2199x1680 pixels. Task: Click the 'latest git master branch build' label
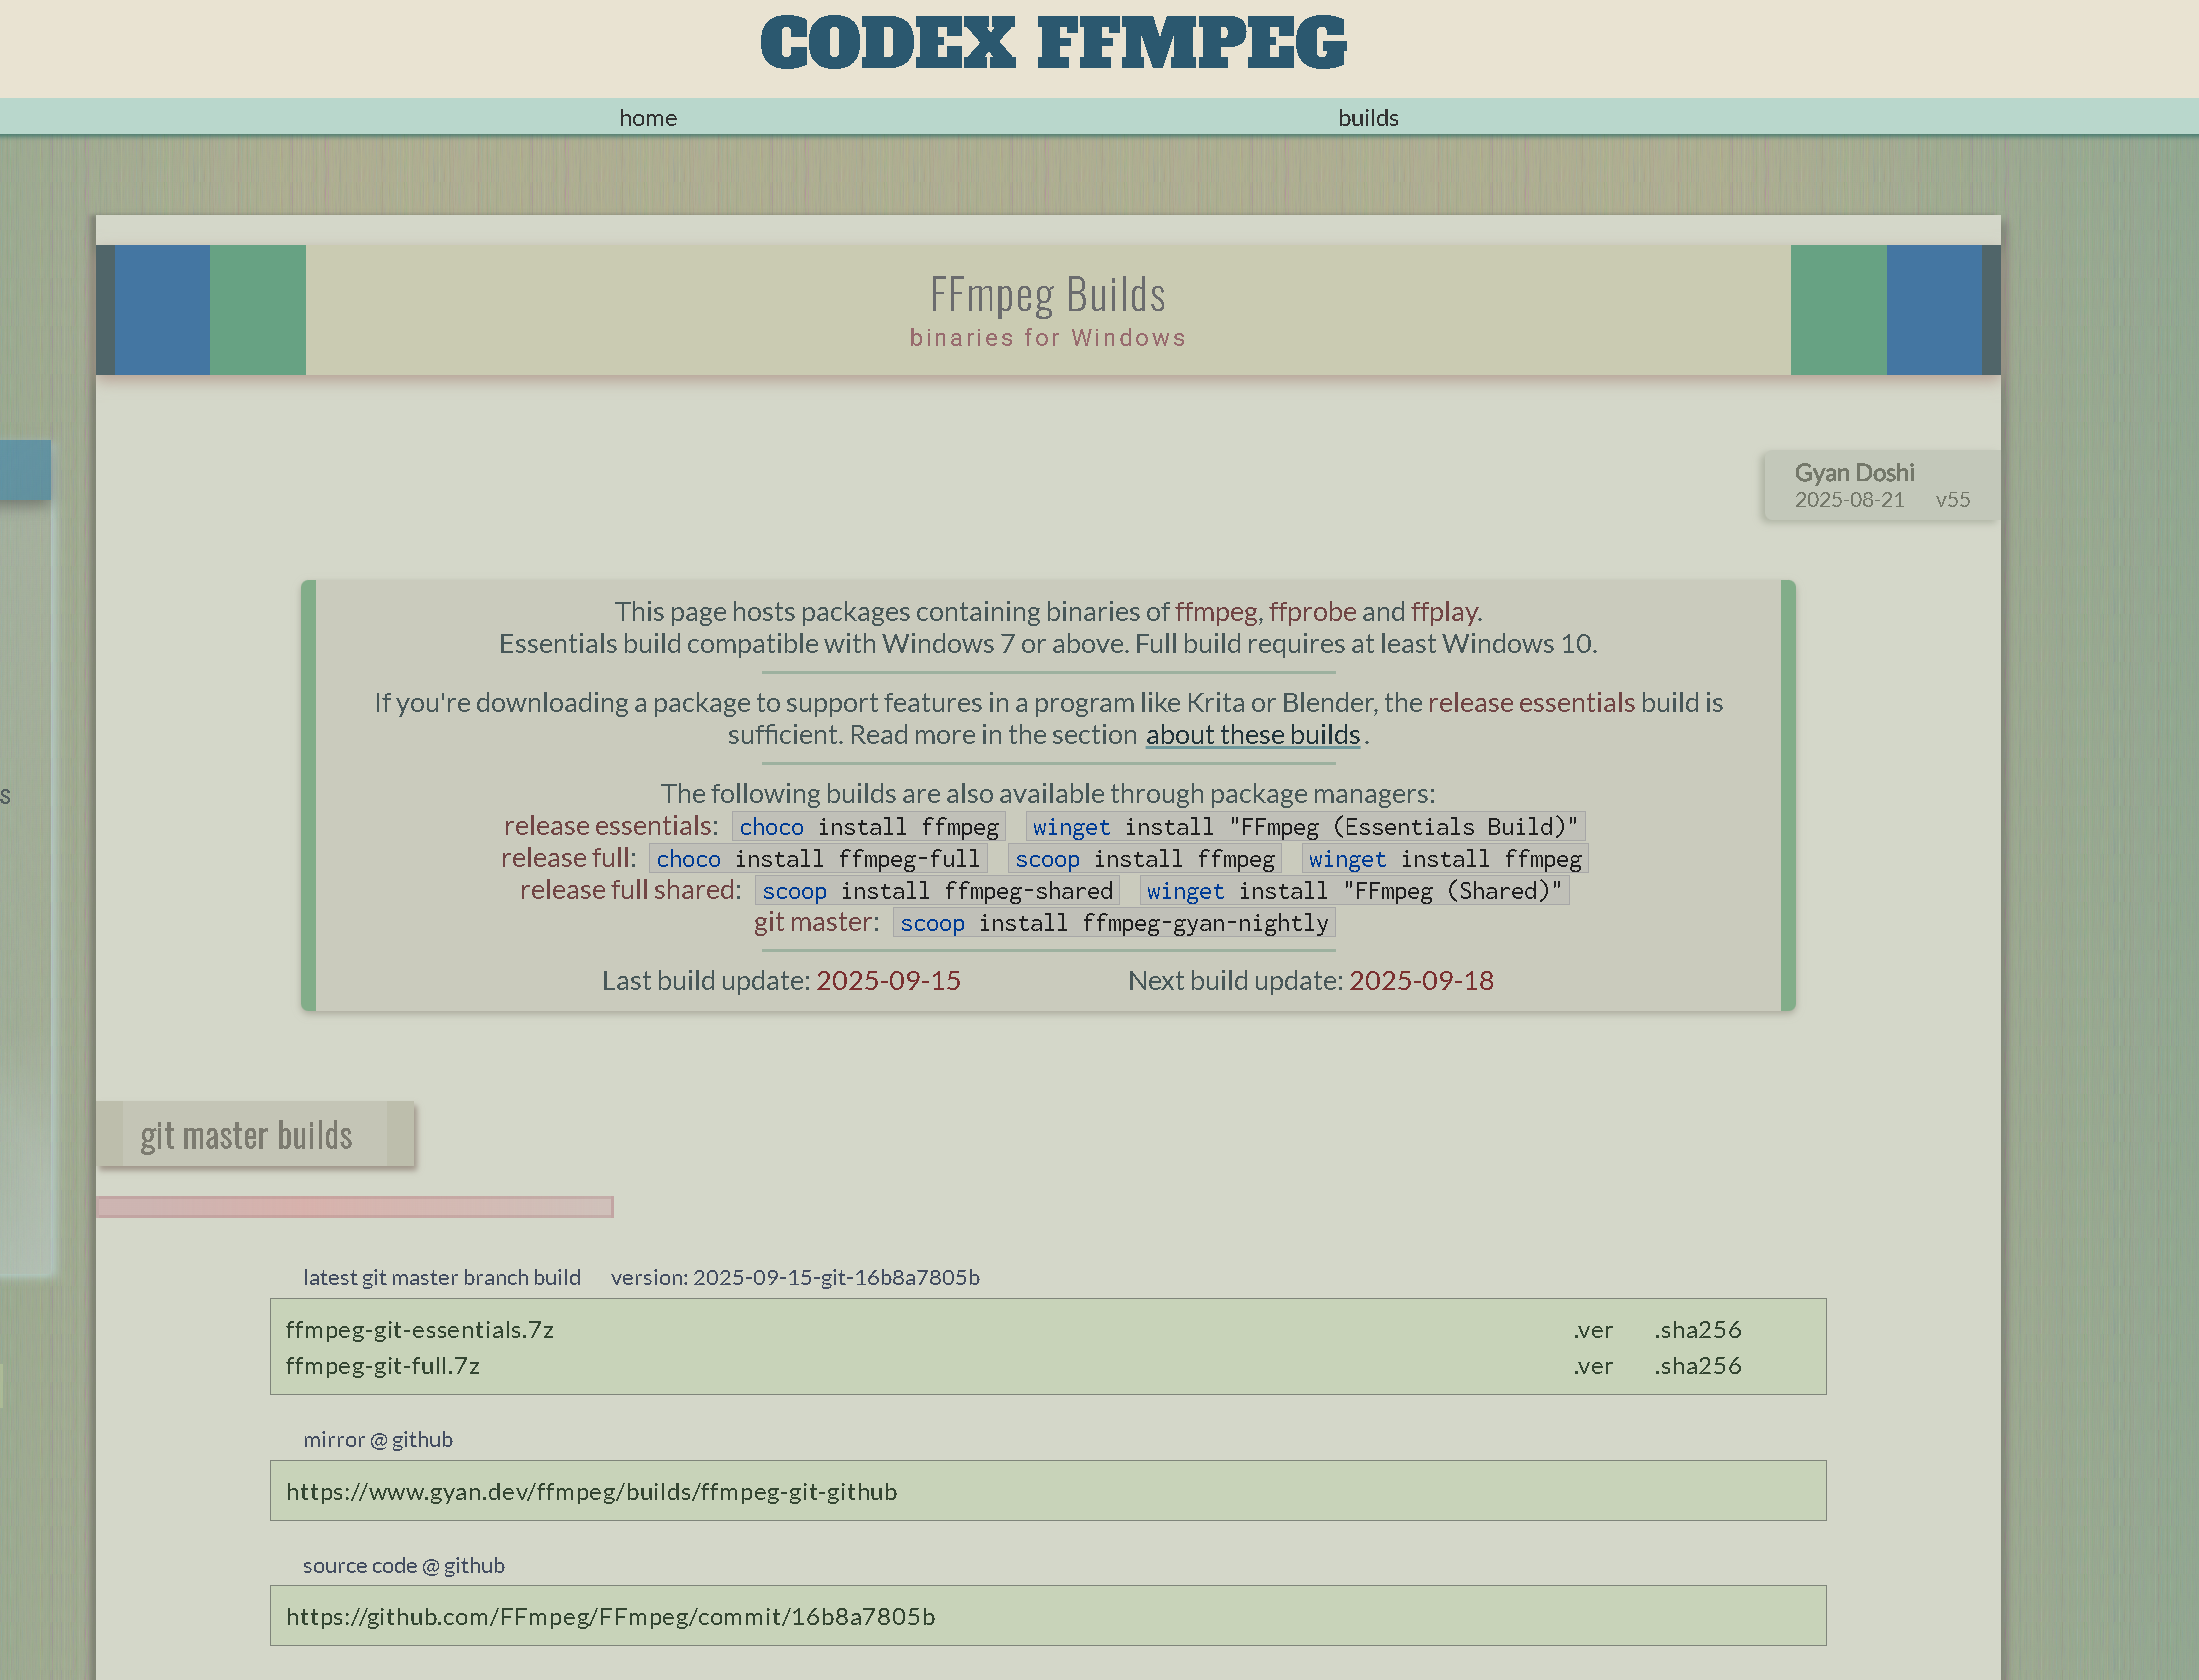442,1278
